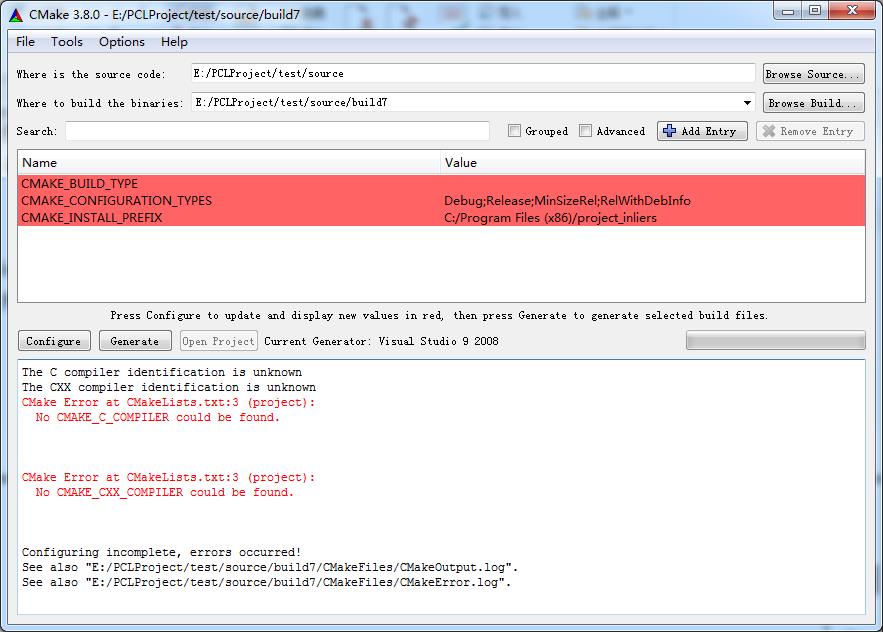Click the Remove Entry button label
883x632 pixels.
817,131
